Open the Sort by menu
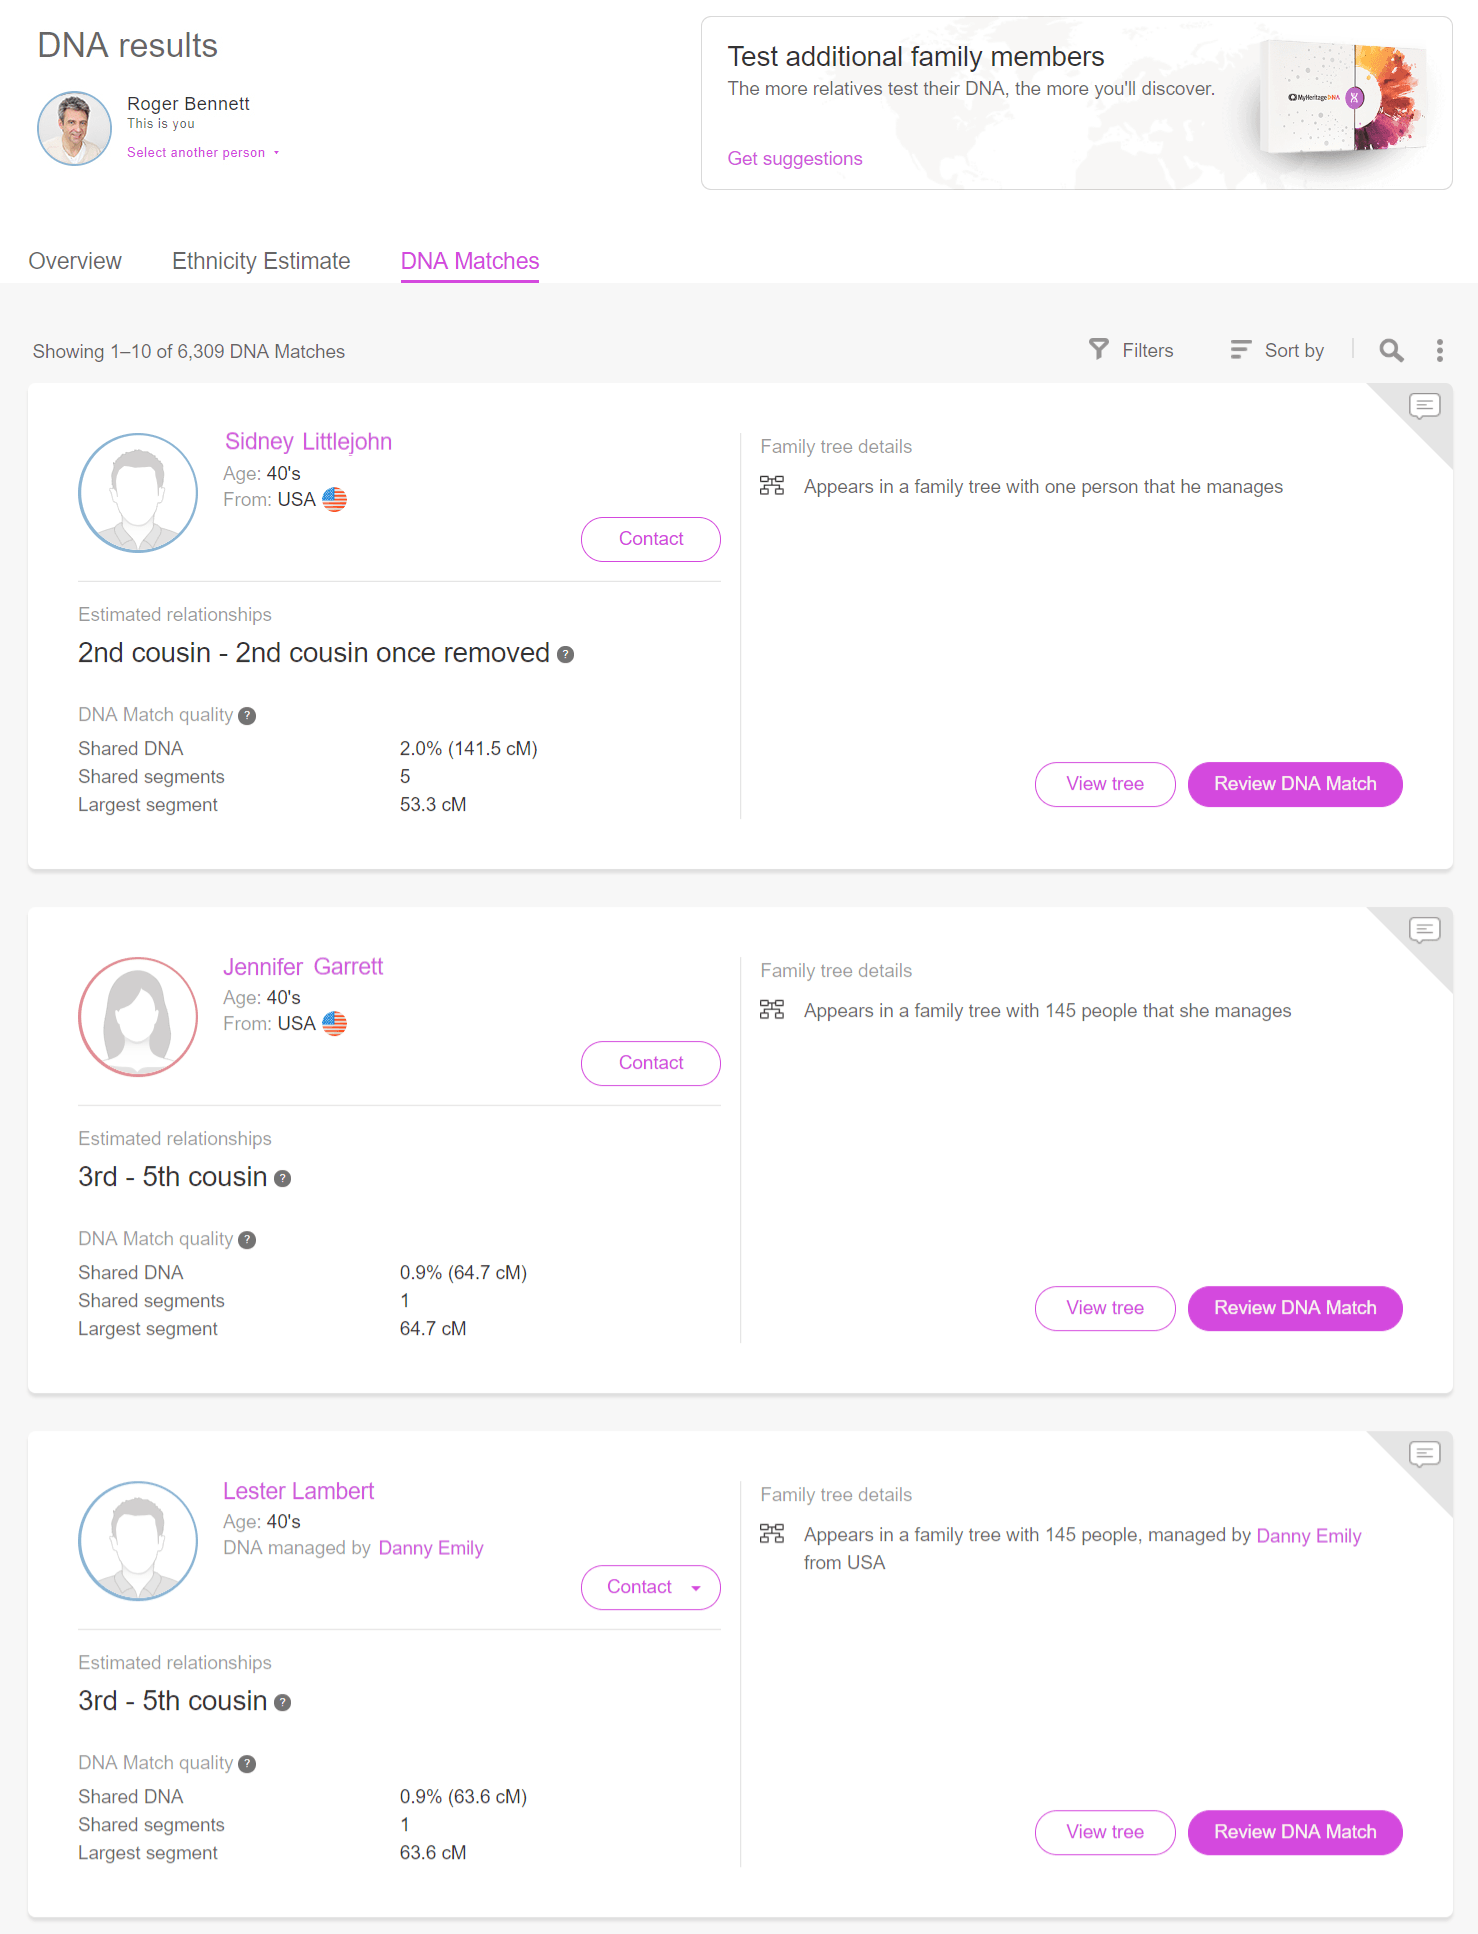Viewport: 1478px width, 1934px height. (1277, 350)
